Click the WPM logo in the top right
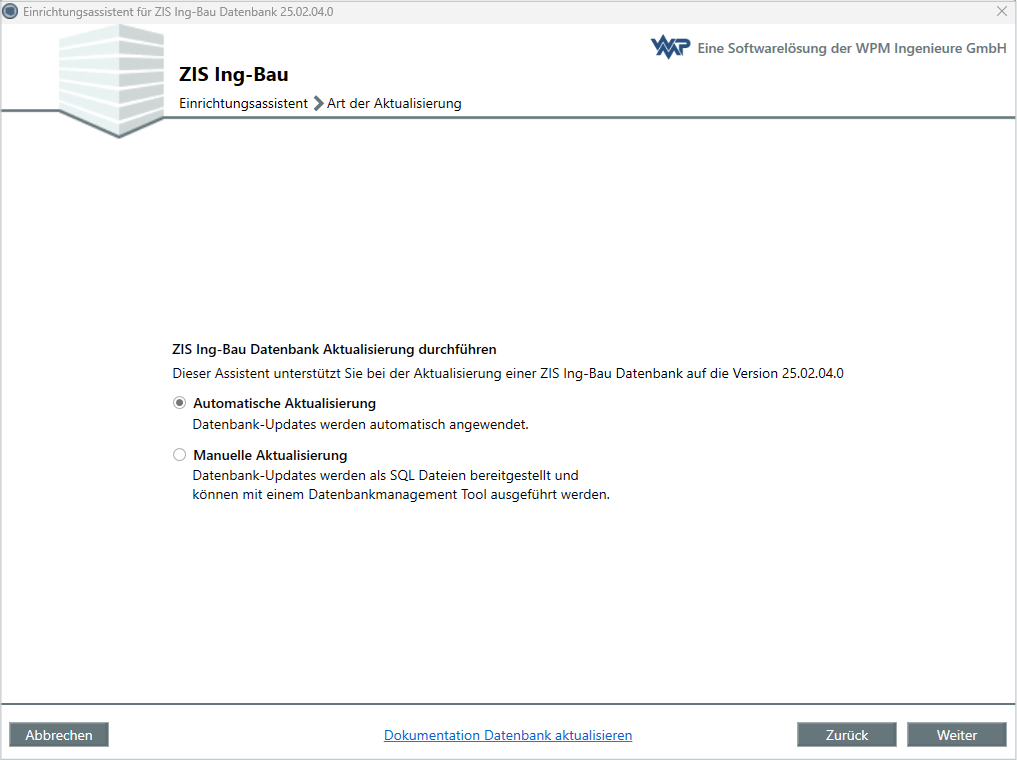Screen dimensions: 1017x760 click(x=670, y=46)
